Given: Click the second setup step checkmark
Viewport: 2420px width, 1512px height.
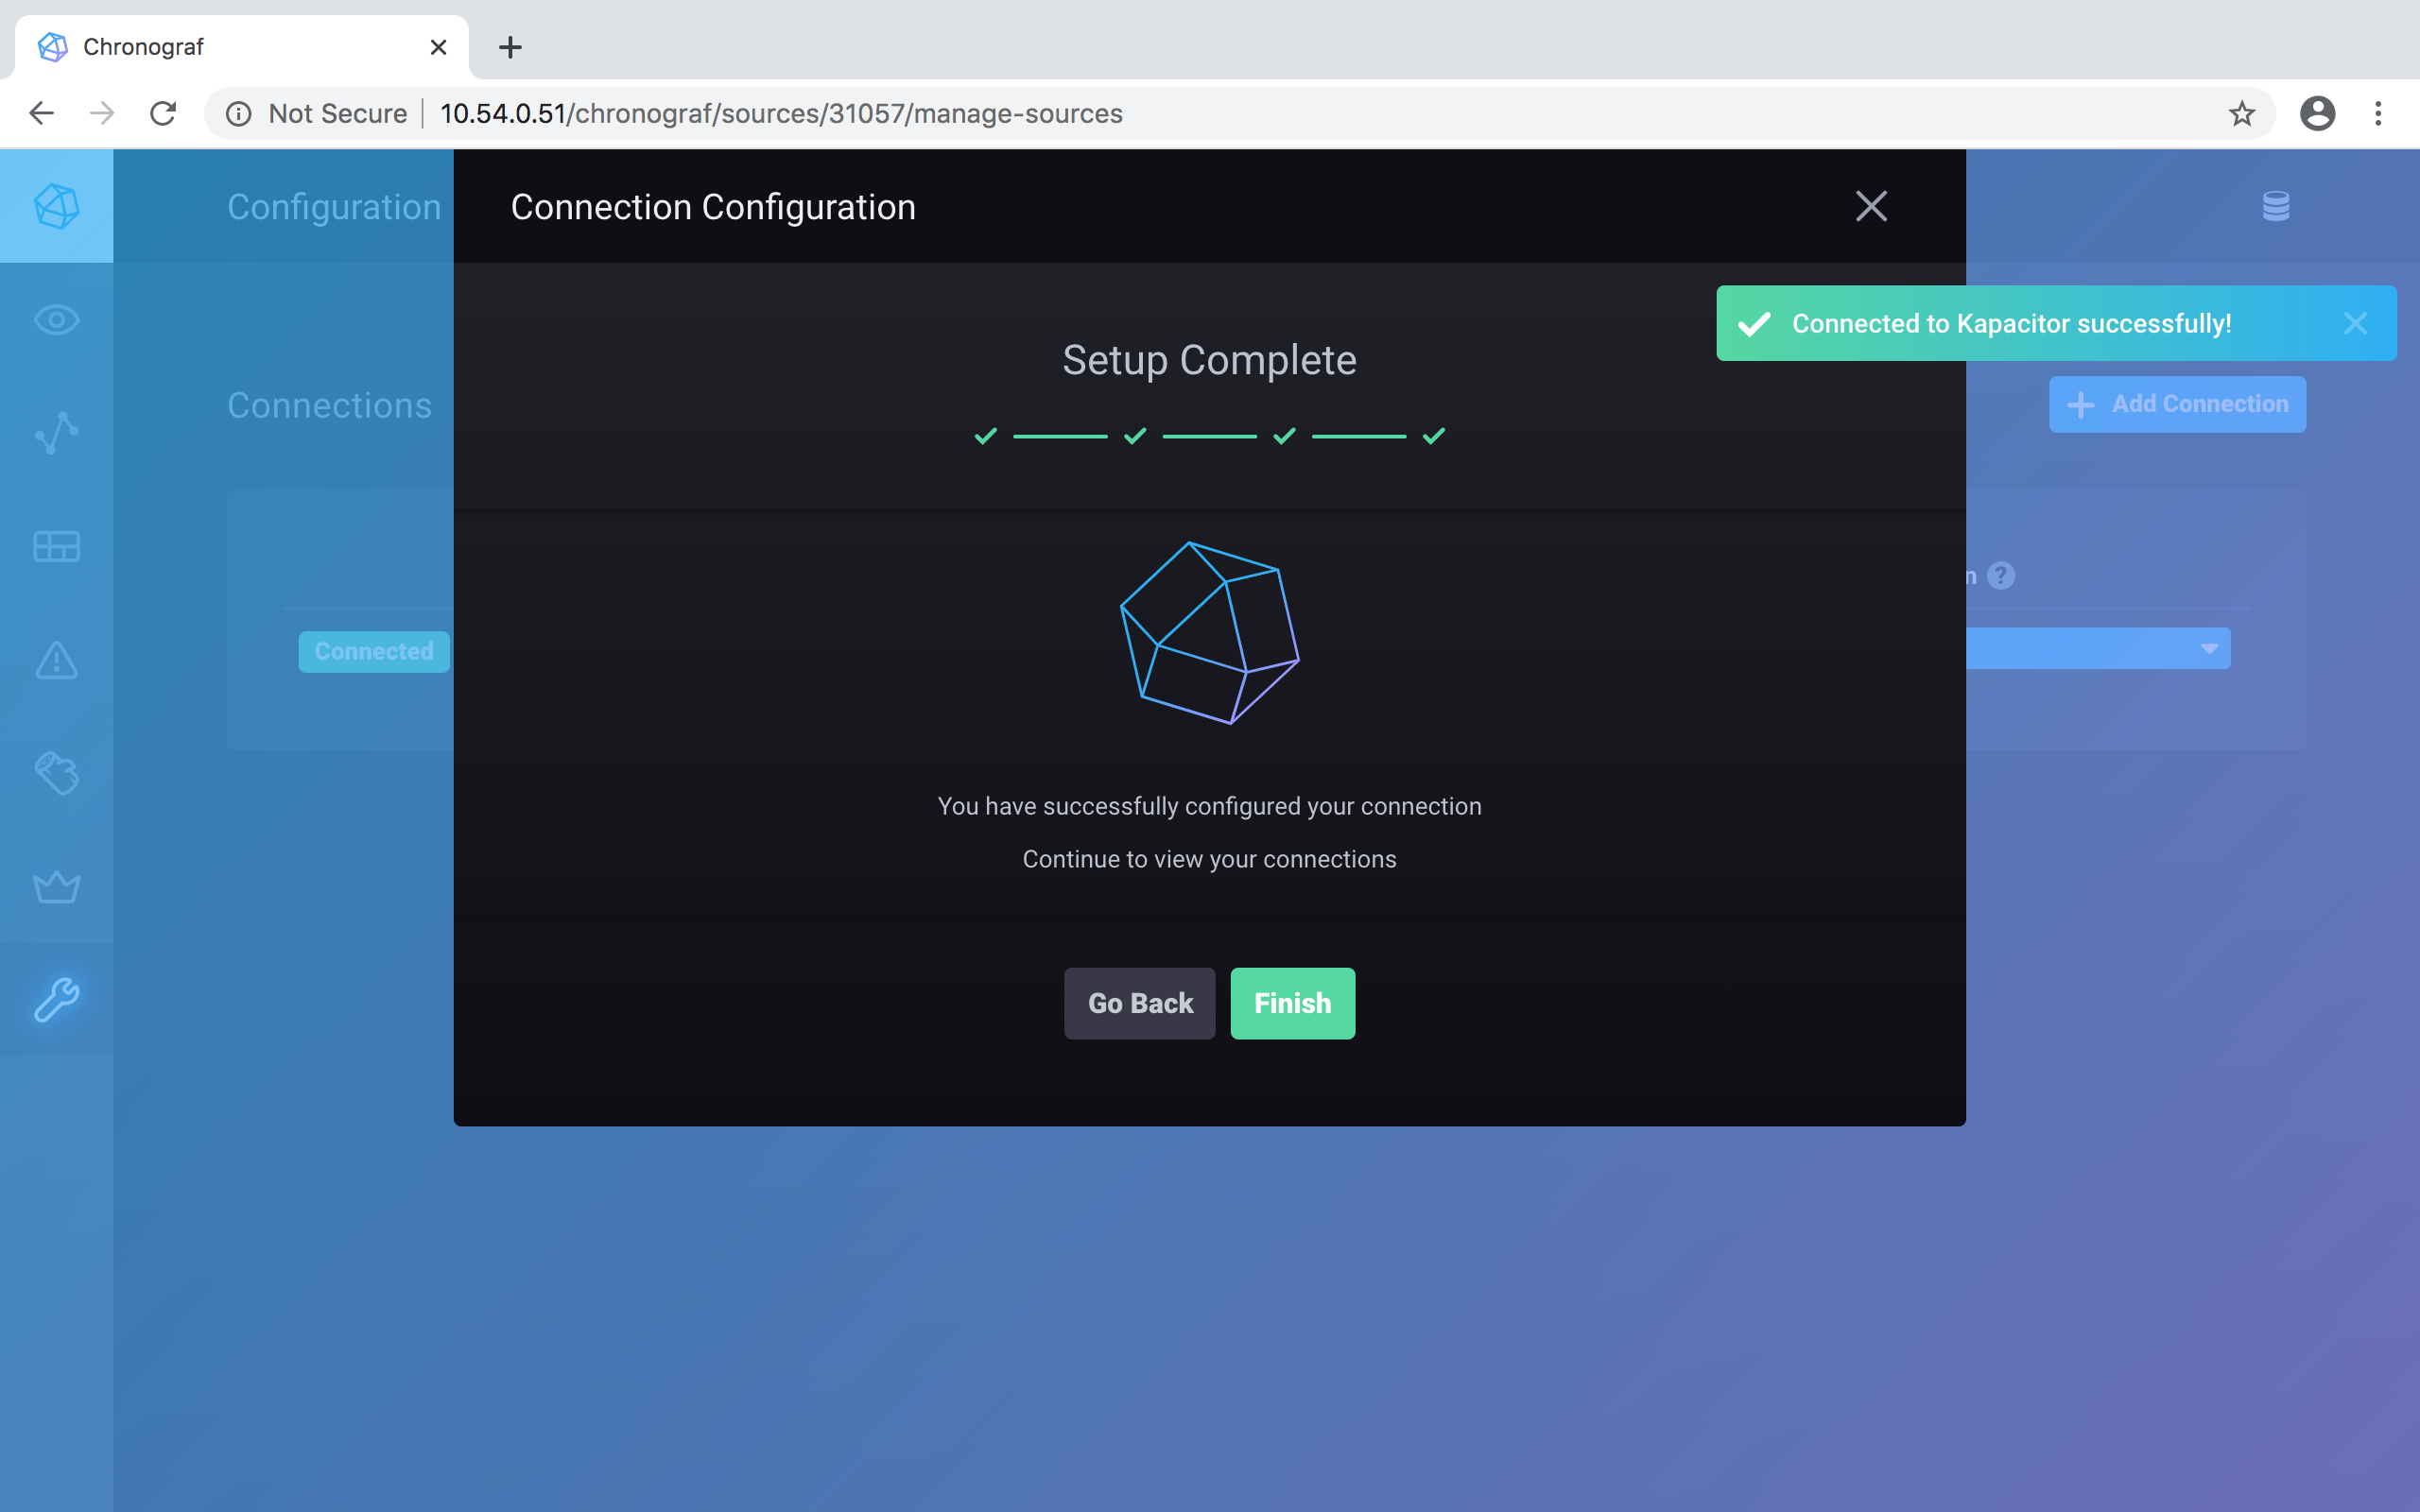Looking at the screenshot, I should (x=1135, y=436).
